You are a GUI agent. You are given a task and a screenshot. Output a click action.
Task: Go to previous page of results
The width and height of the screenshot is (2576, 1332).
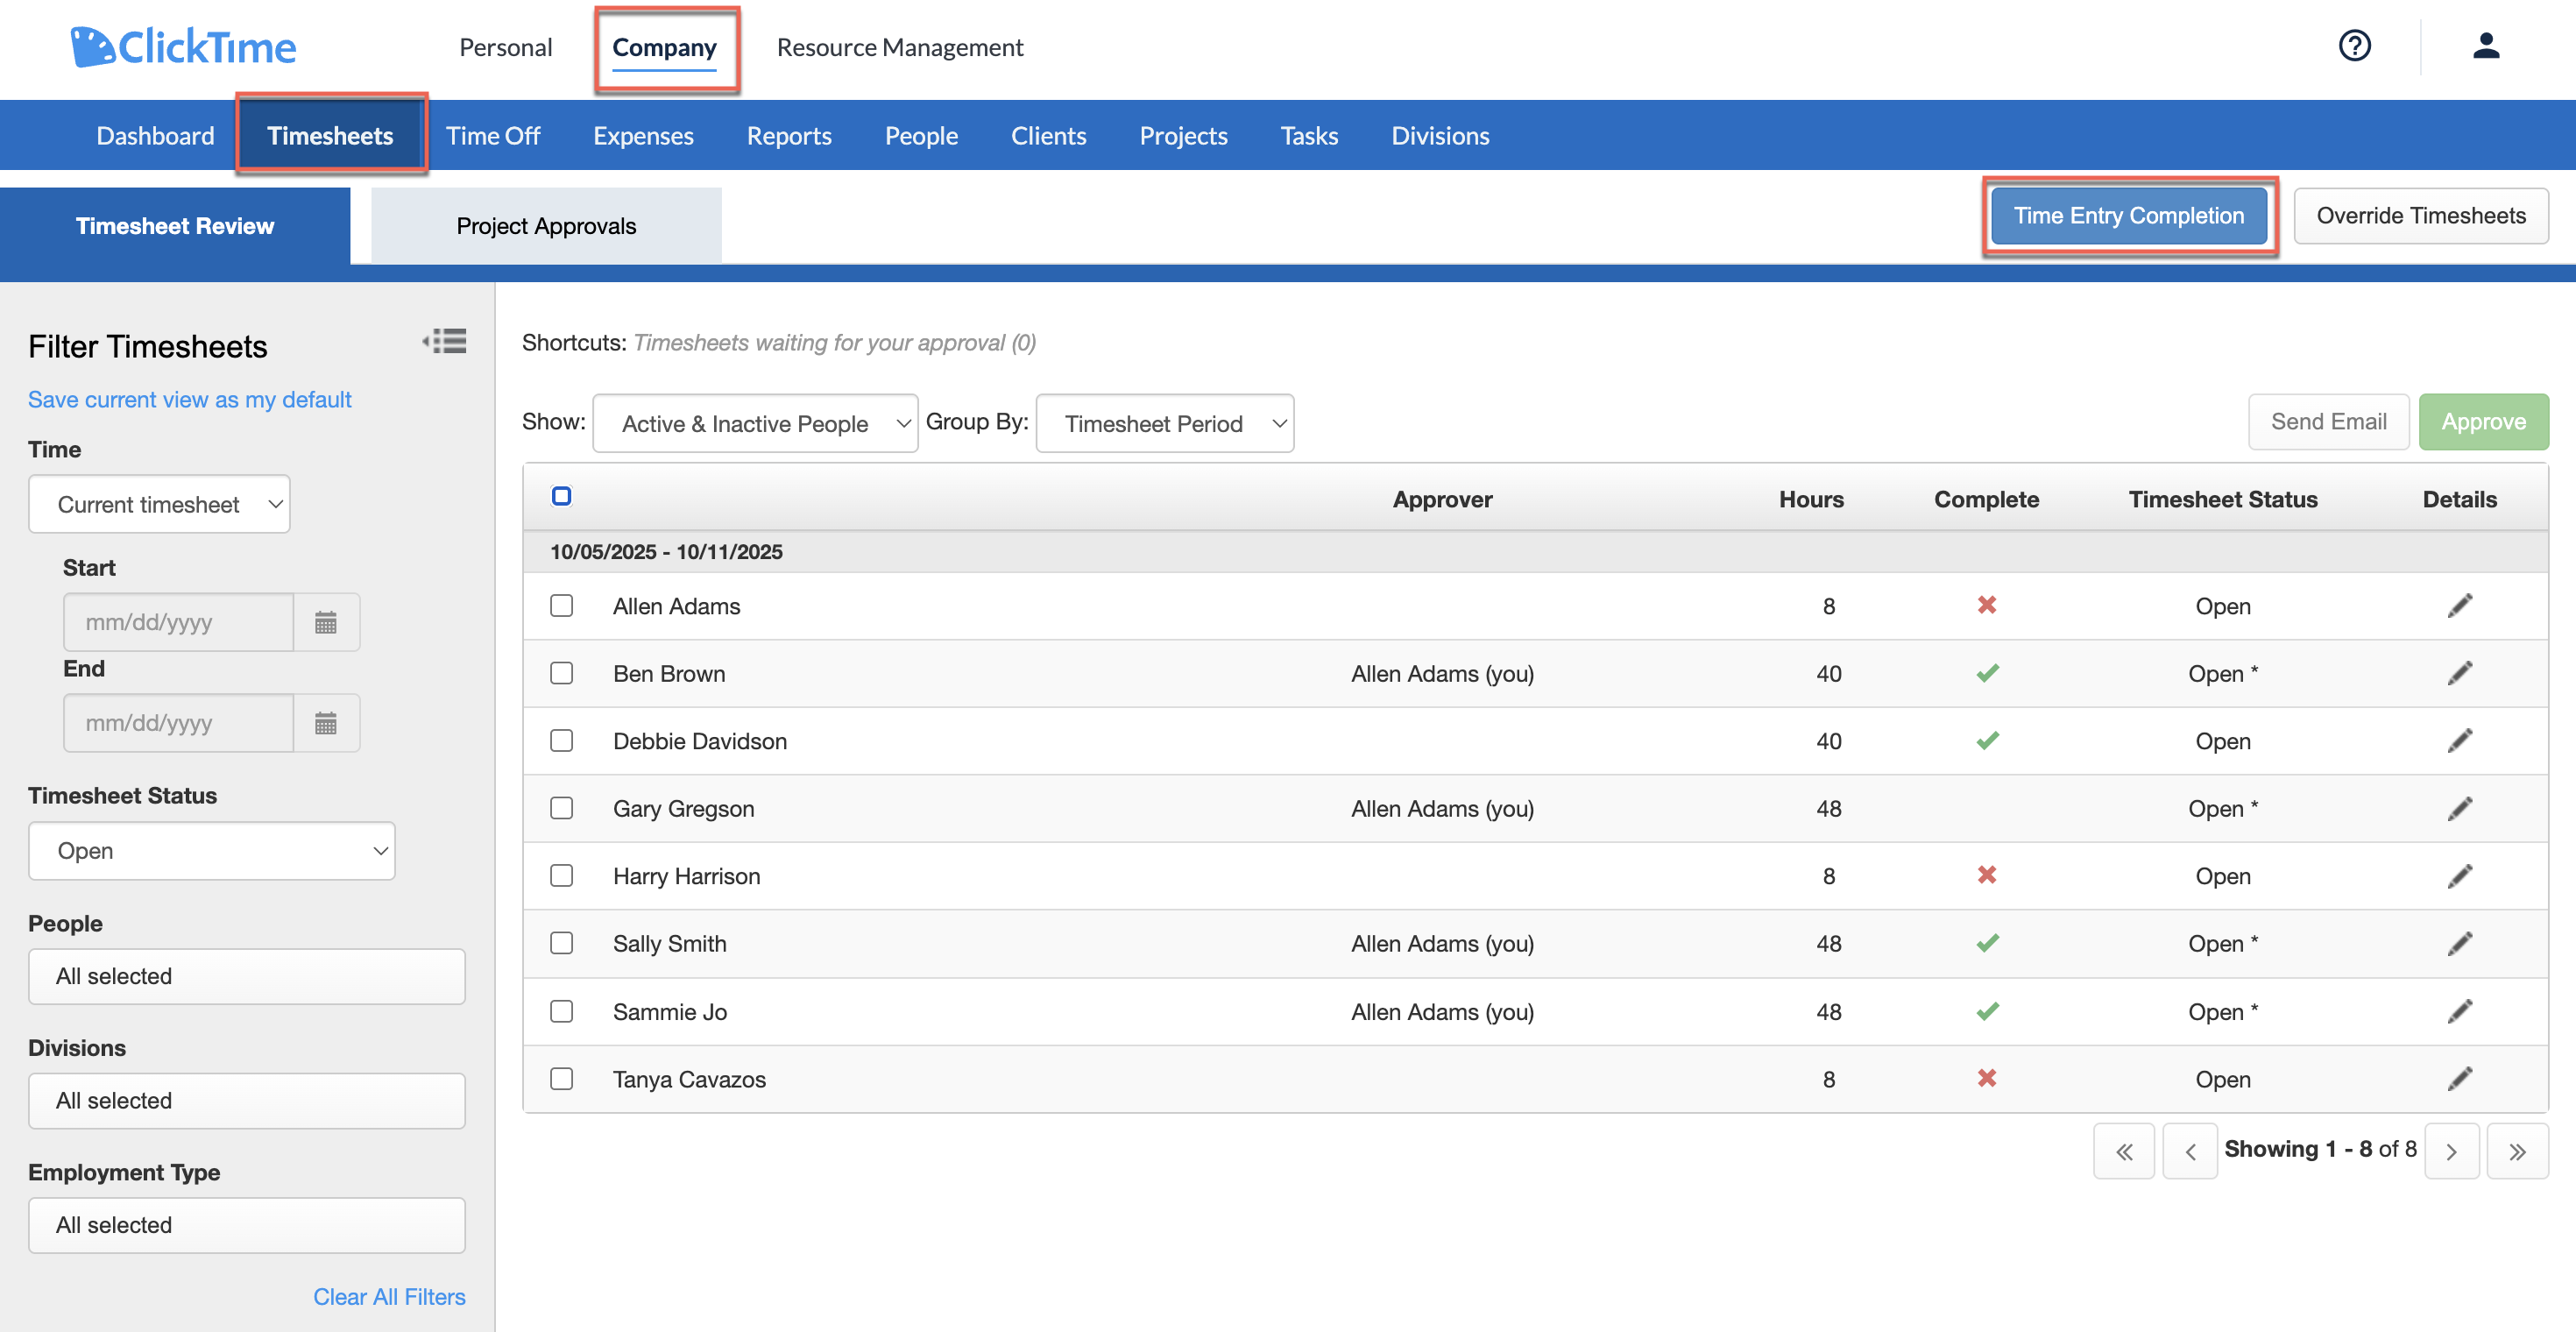(2190, 1151)
